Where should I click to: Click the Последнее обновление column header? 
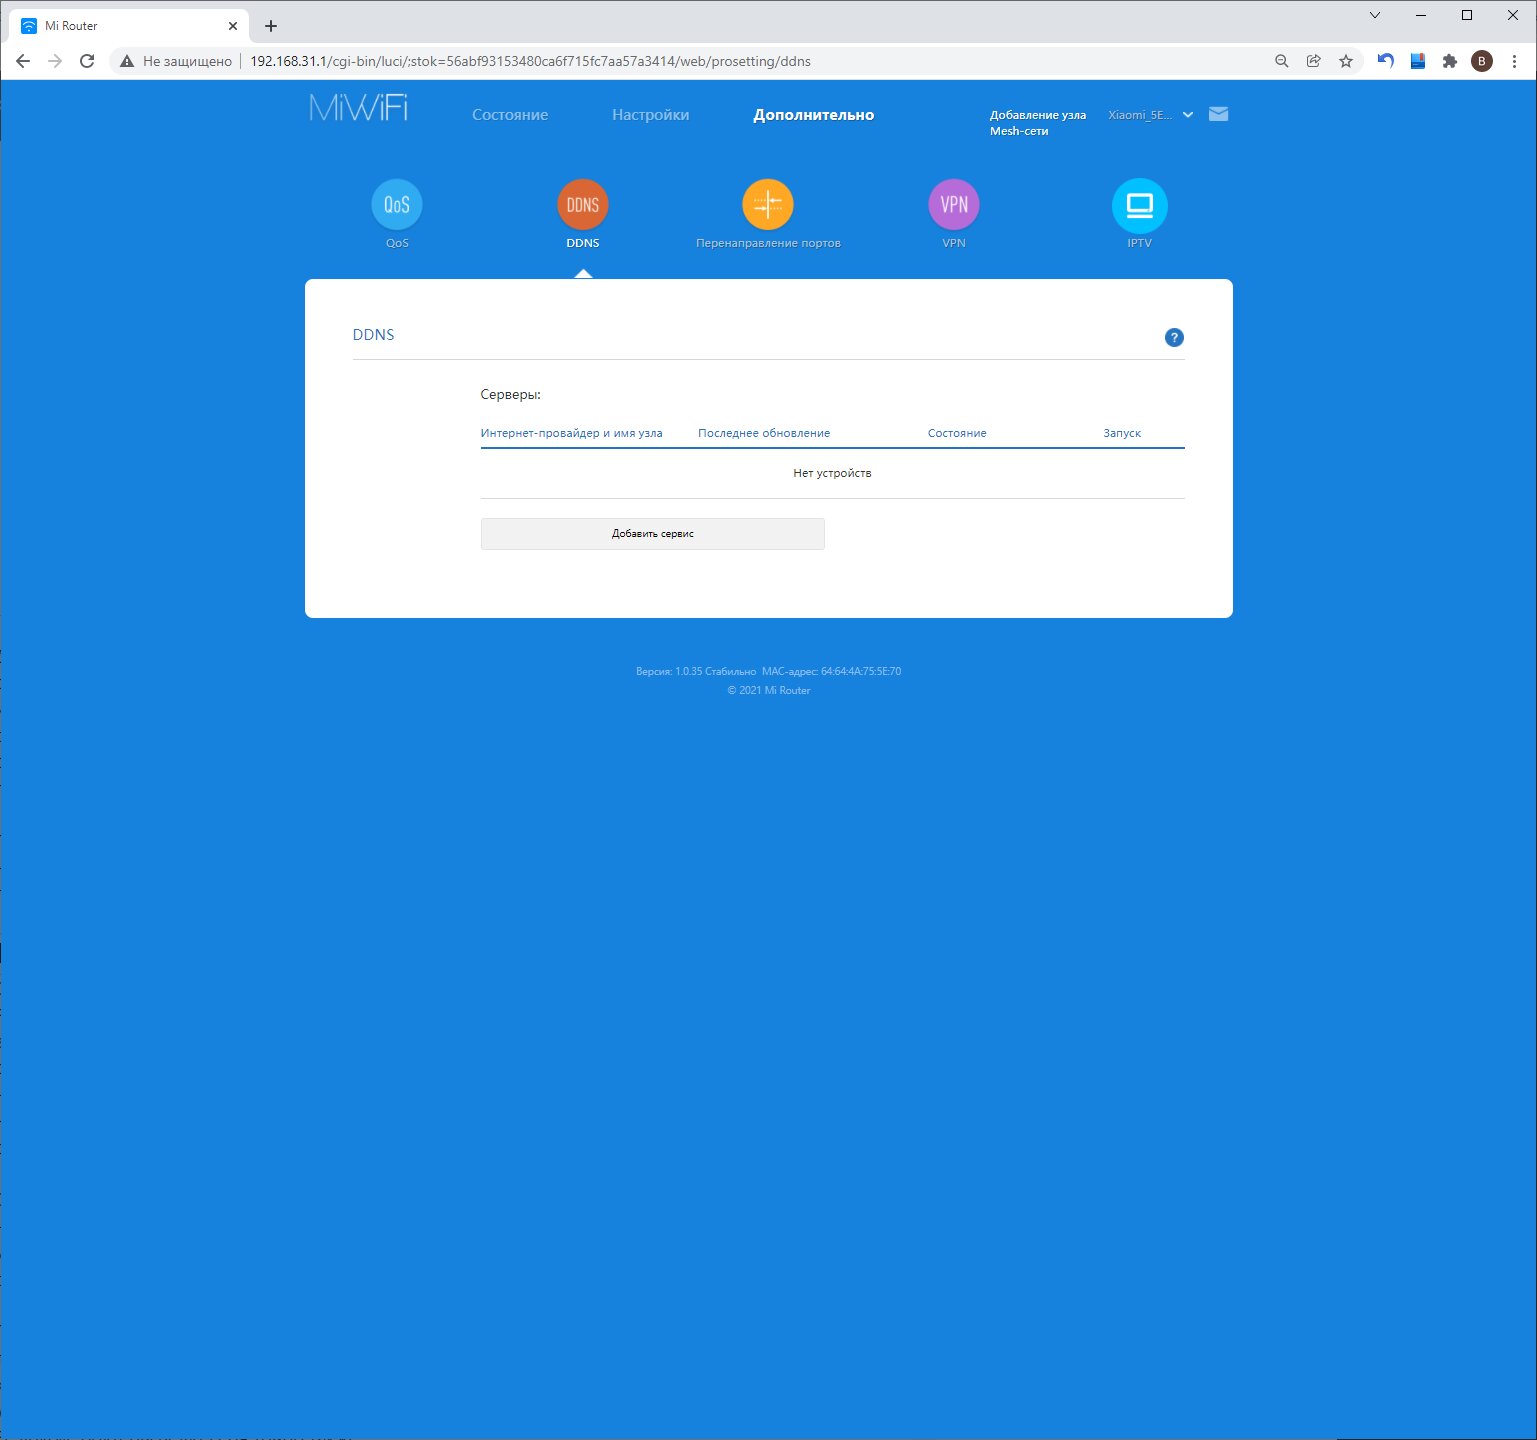click(764, 433)
